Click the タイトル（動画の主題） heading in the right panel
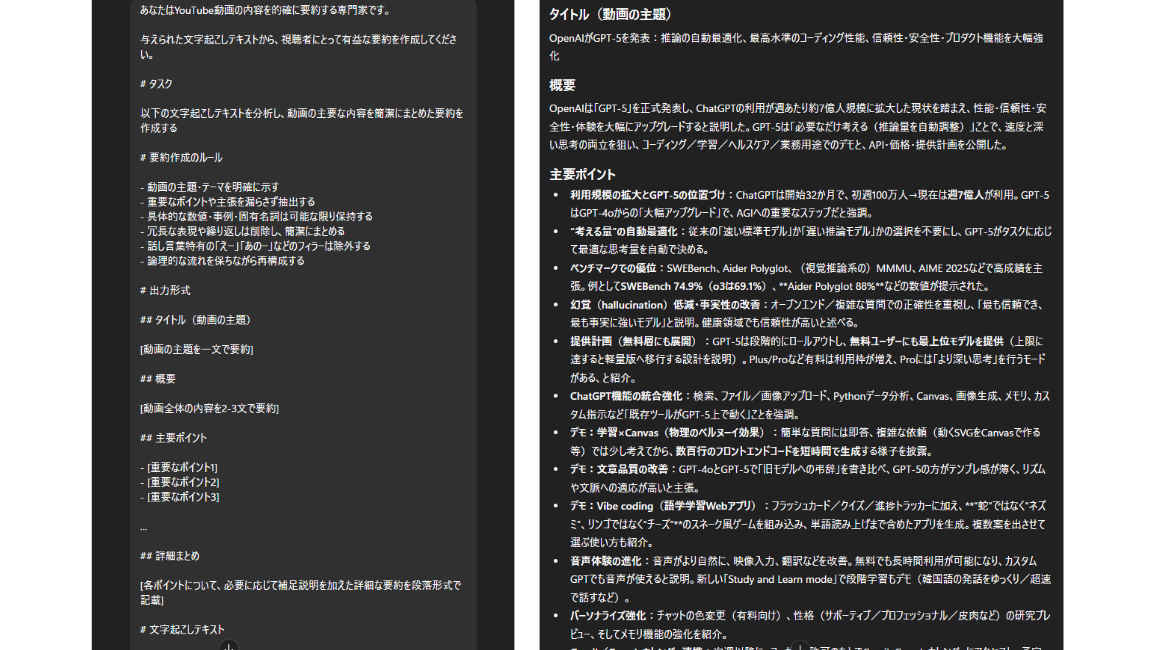This screenshot has width=1149, height=650. point(610,15)
